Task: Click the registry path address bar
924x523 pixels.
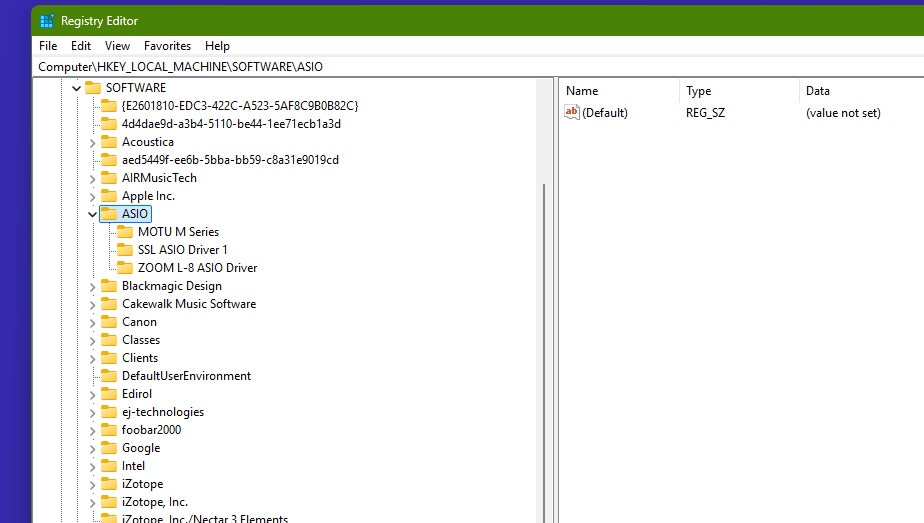Action: 400,67
